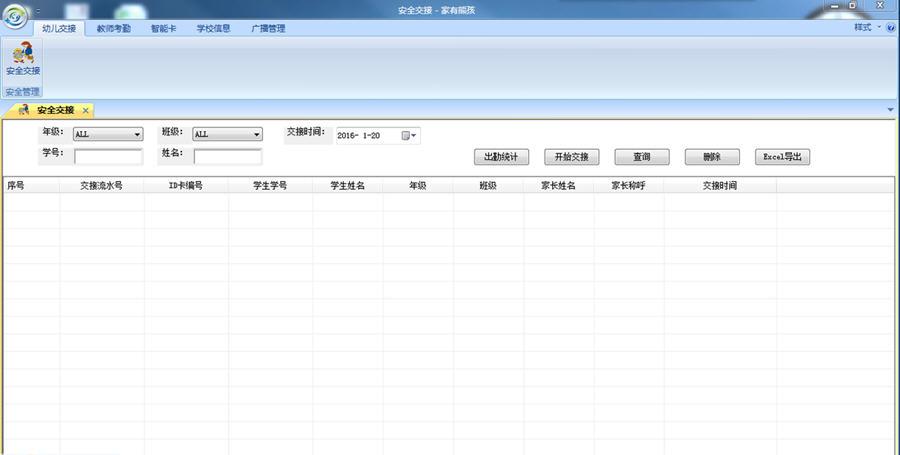Expand the 班级 class dropdown
900x455 pixels.
point(256,134)
